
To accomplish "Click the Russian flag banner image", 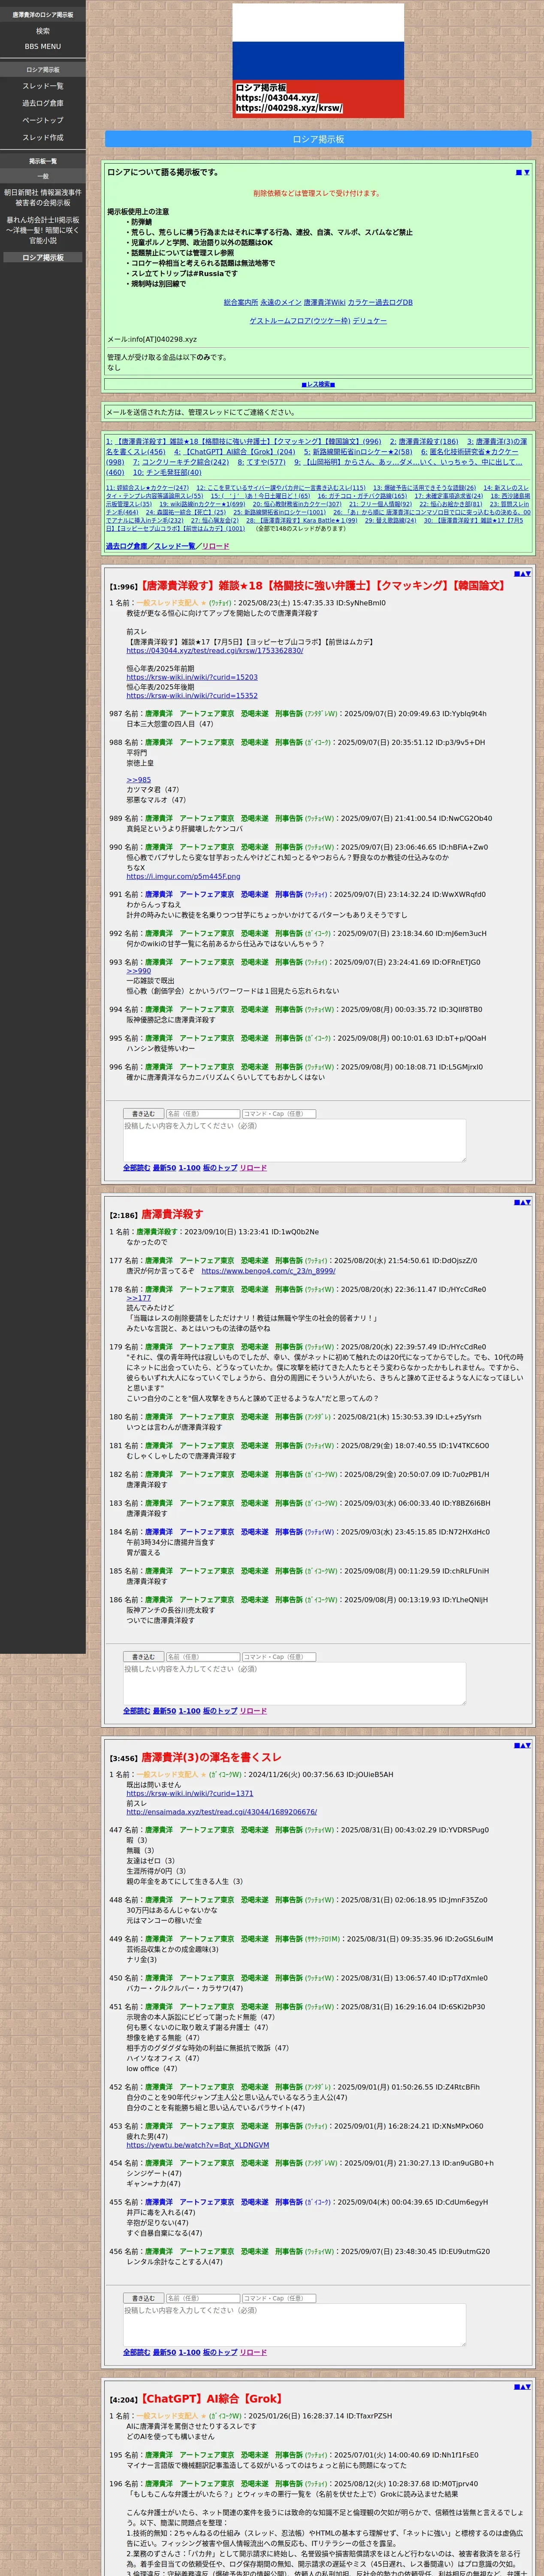I will (318, 61).
